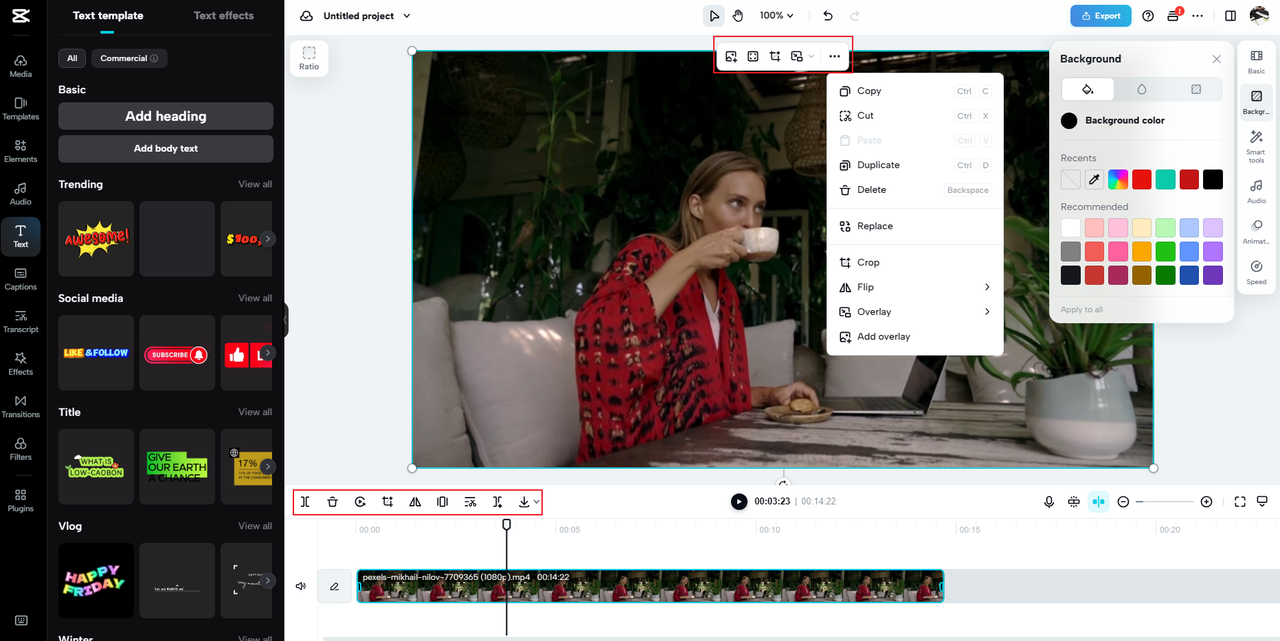
Task: Click the fullscreen preview icon
Action: coord(1240,502)
